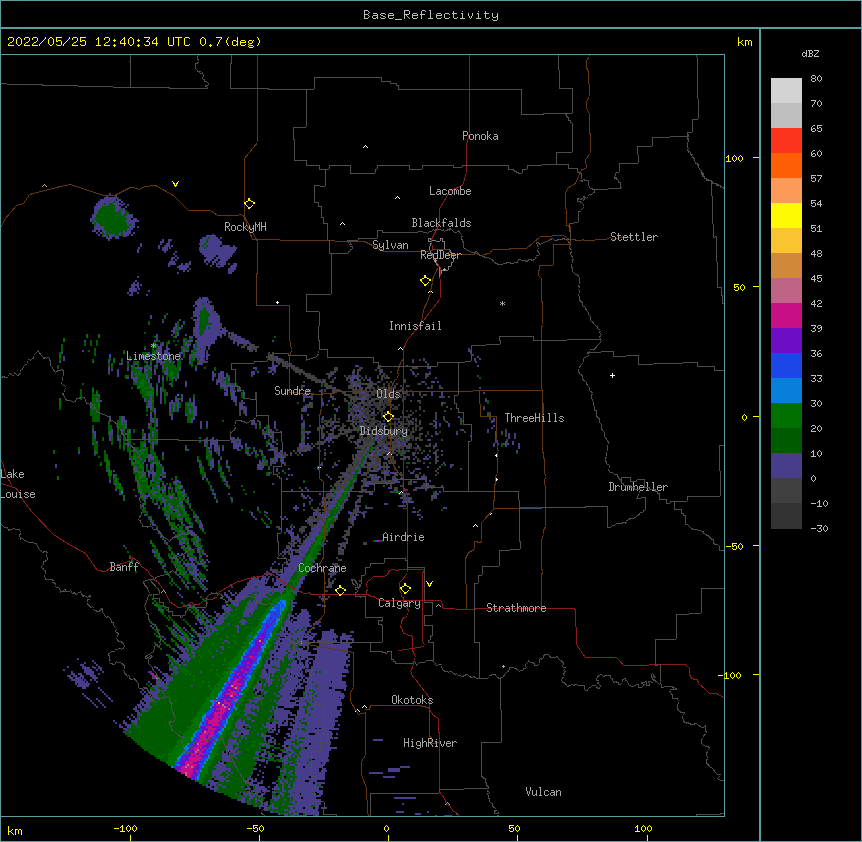Select the yellow 54 dBZ color swatch
Image resolution: width=862 pixels, height=842 pixels.
(x=786, y=215)
